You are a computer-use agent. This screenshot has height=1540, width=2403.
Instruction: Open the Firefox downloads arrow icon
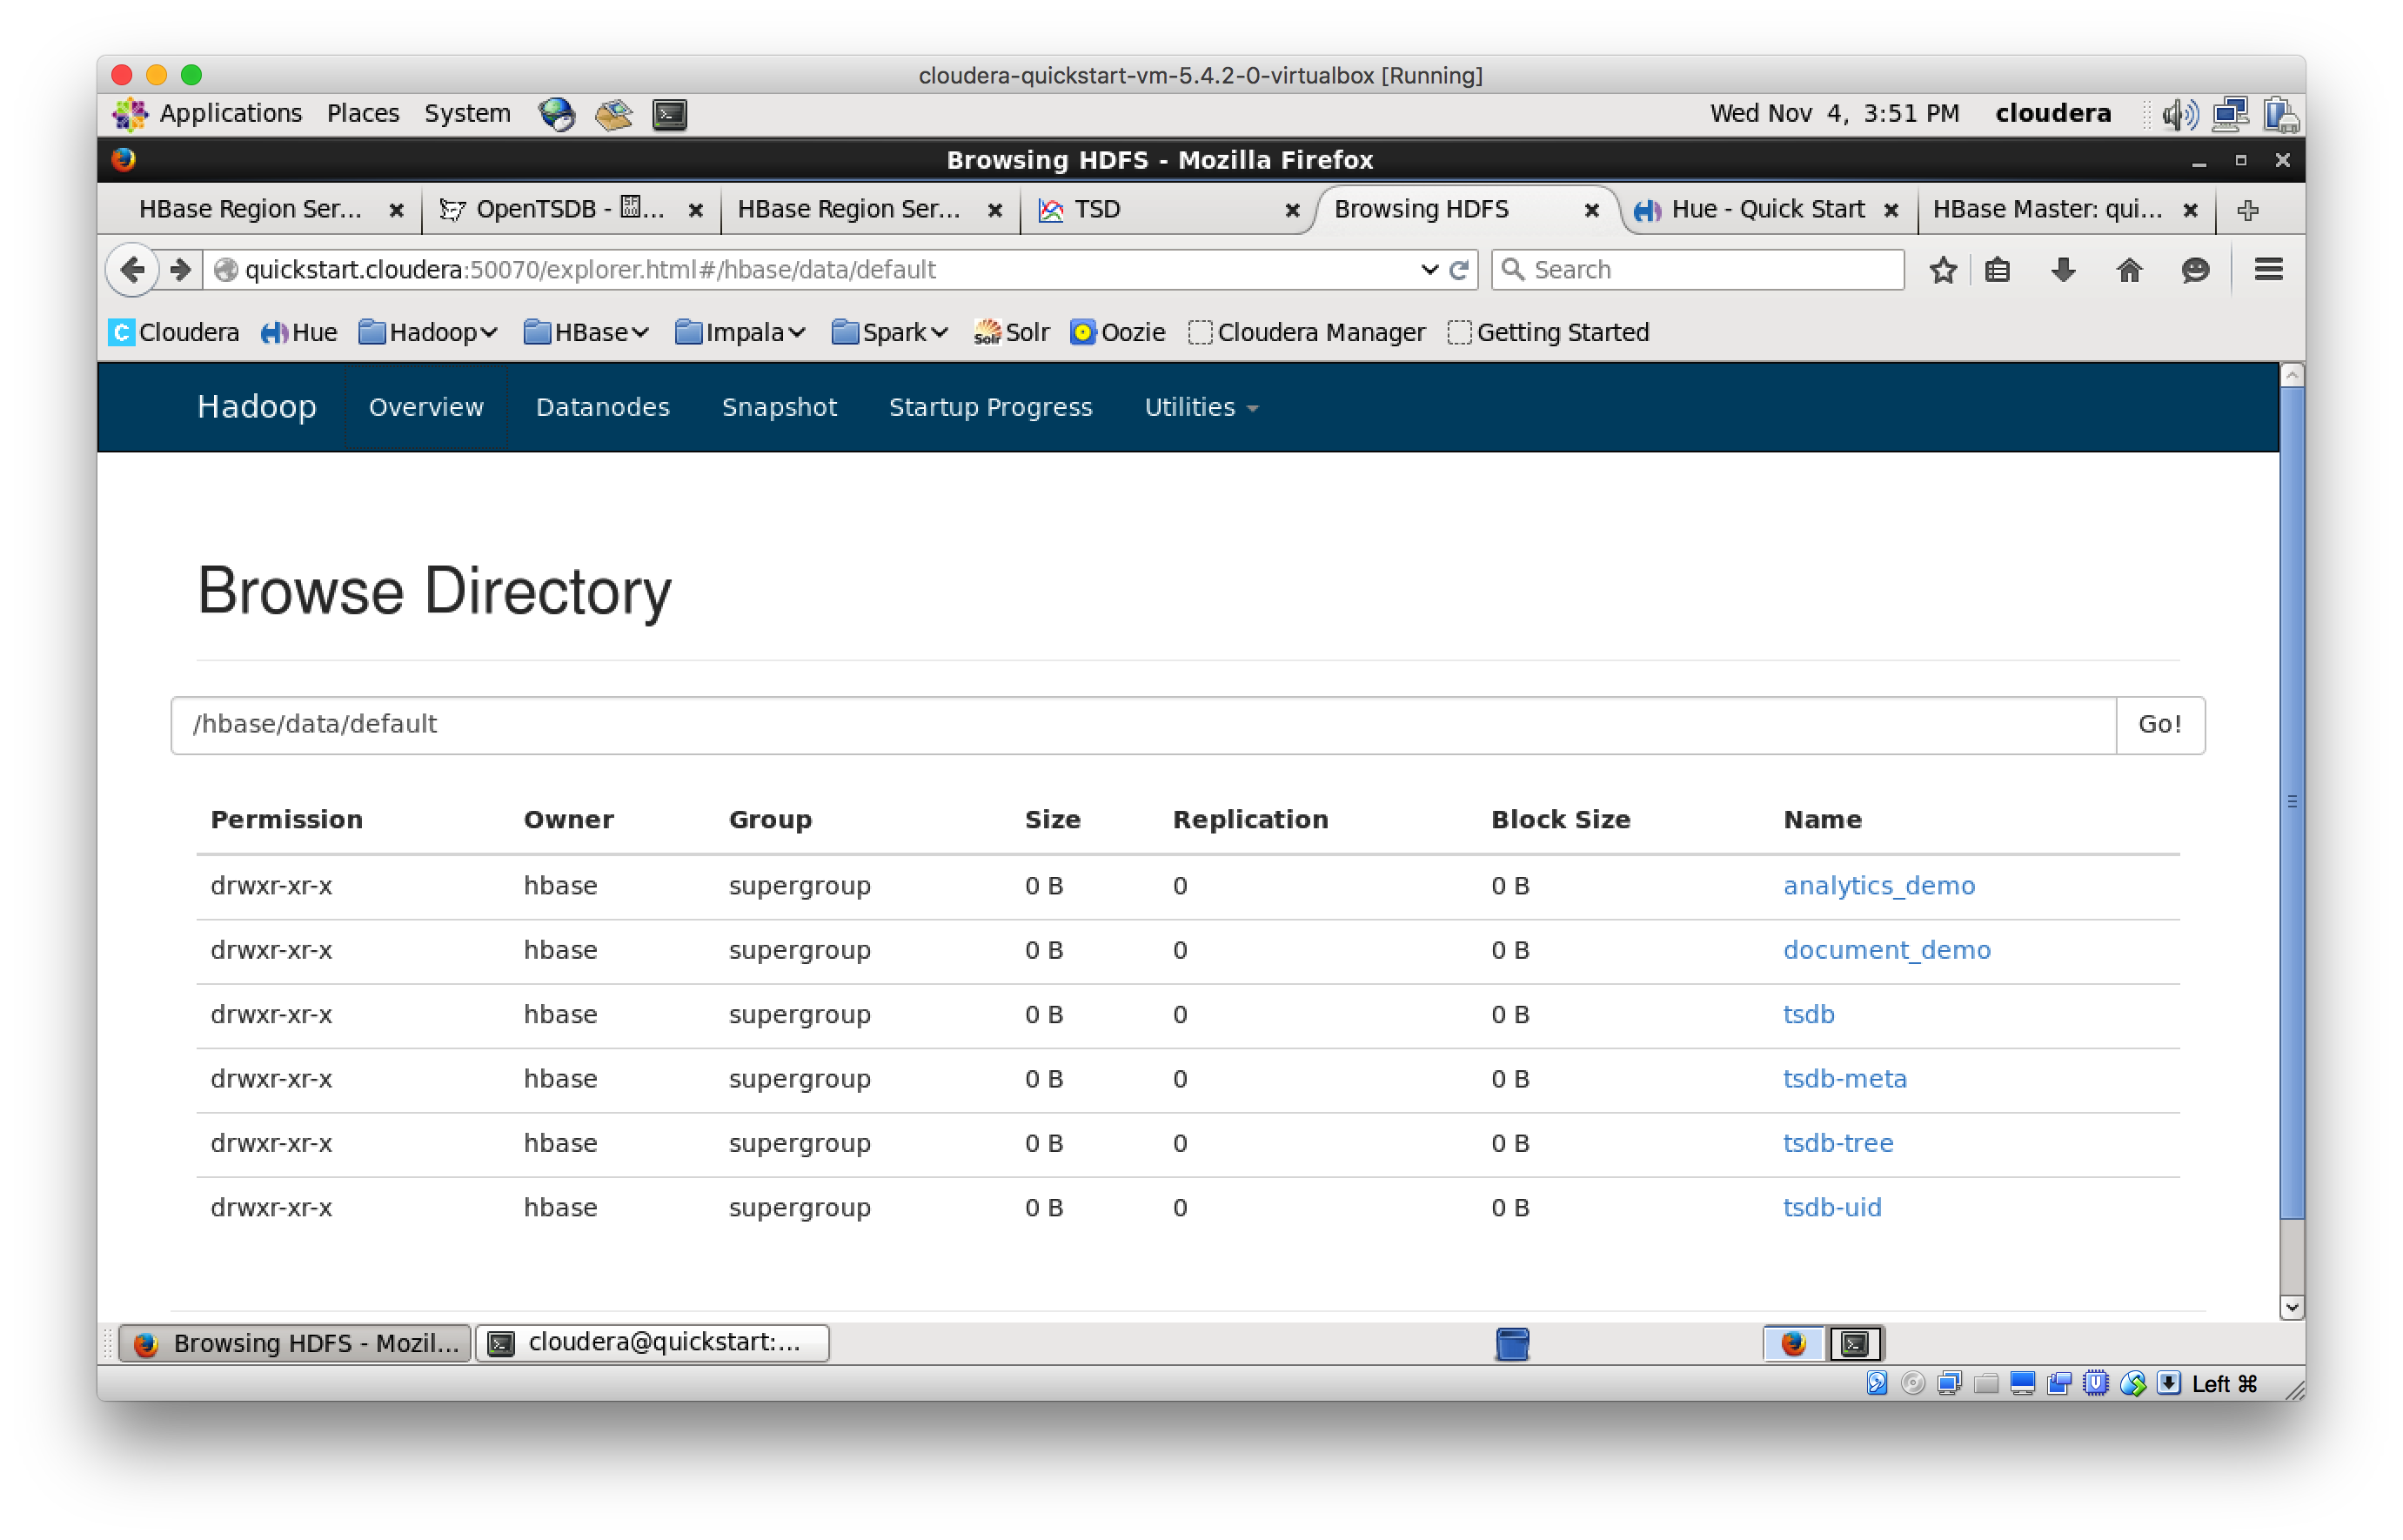point(2063,270)
